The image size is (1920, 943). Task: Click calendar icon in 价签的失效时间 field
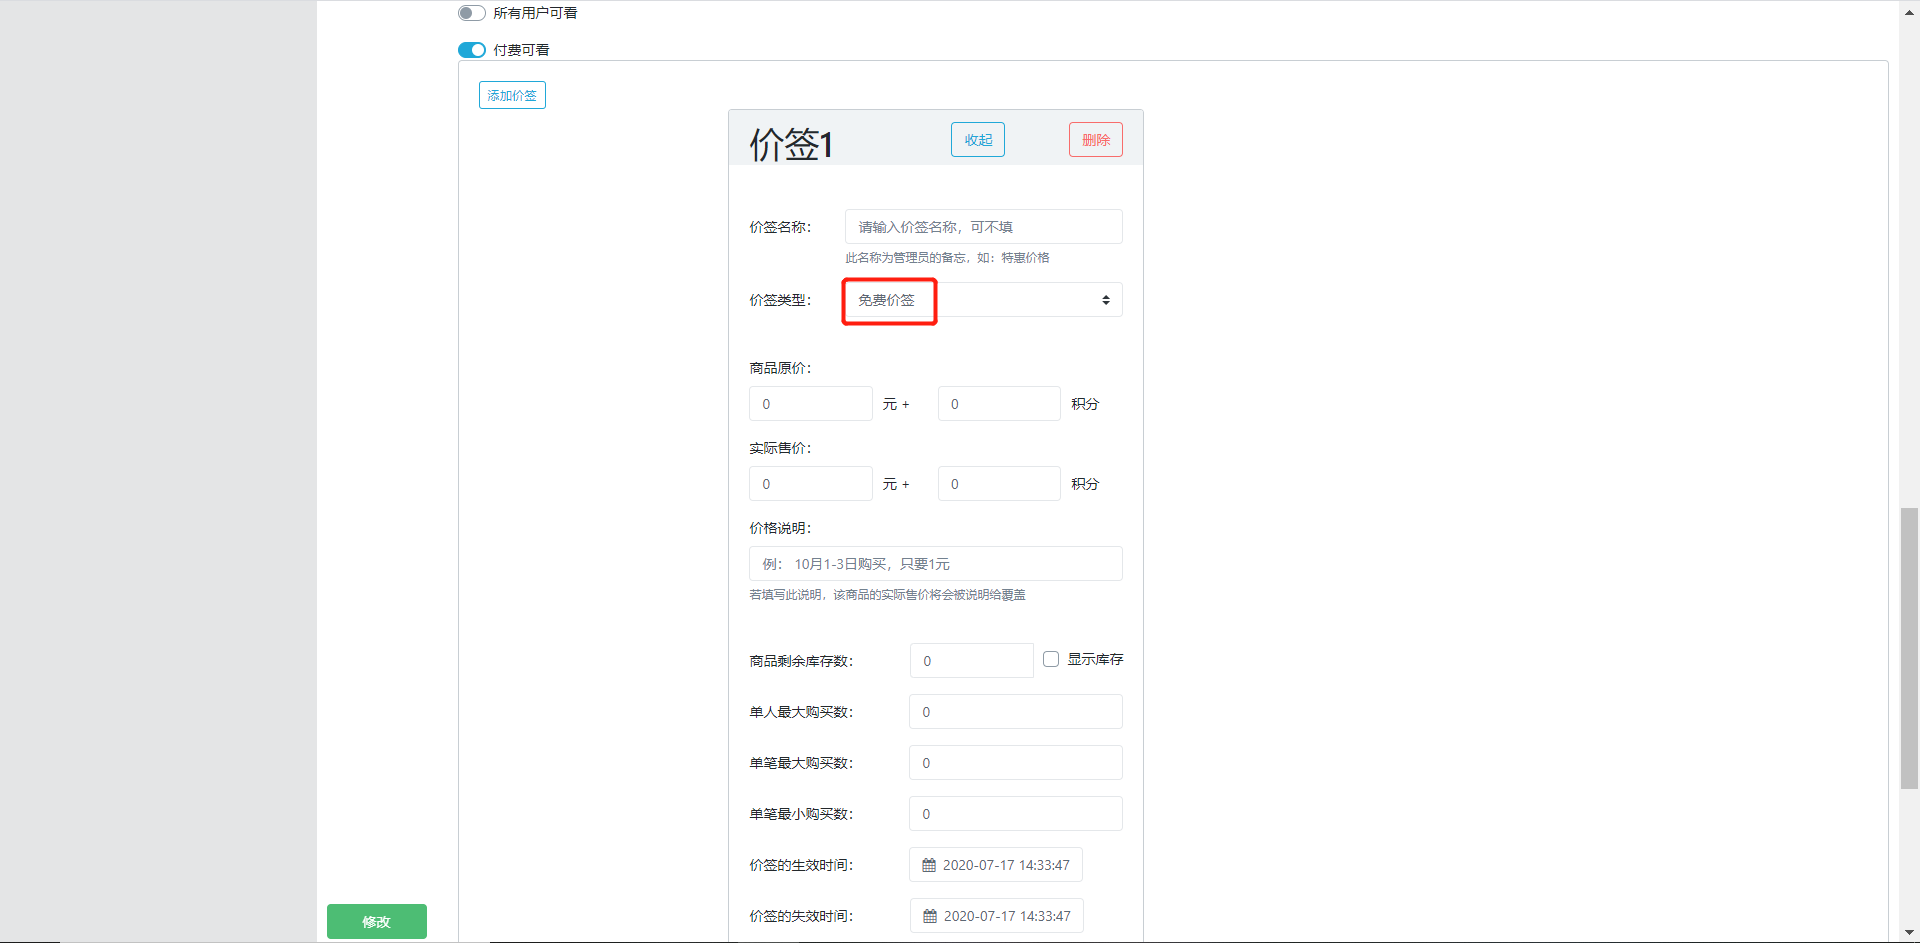pos(930,916)
